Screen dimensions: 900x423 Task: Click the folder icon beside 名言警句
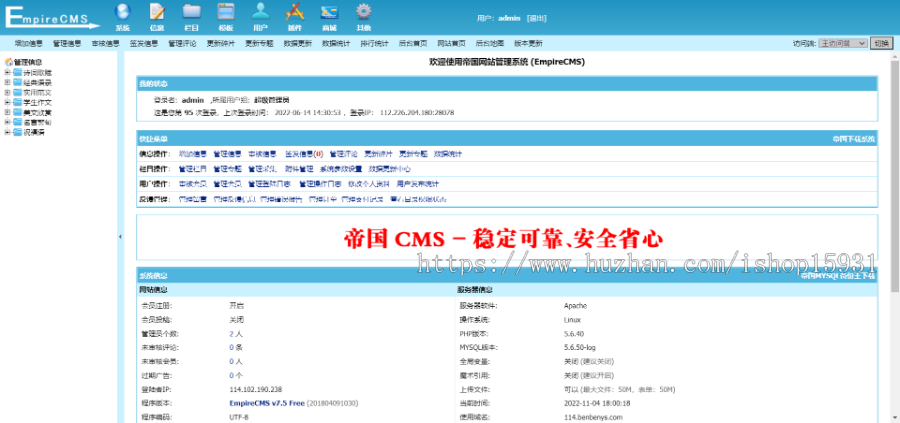click(x=17, y=122)
